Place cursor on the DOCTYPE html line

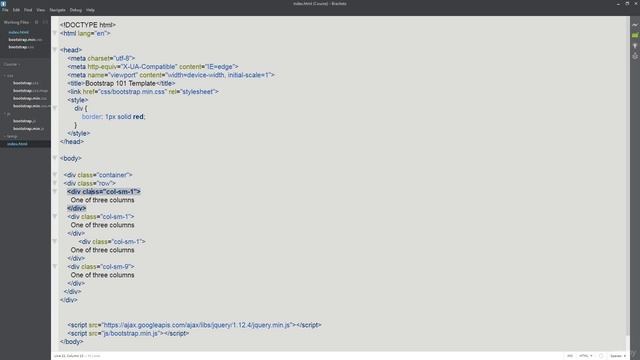(x=88, y=25)
